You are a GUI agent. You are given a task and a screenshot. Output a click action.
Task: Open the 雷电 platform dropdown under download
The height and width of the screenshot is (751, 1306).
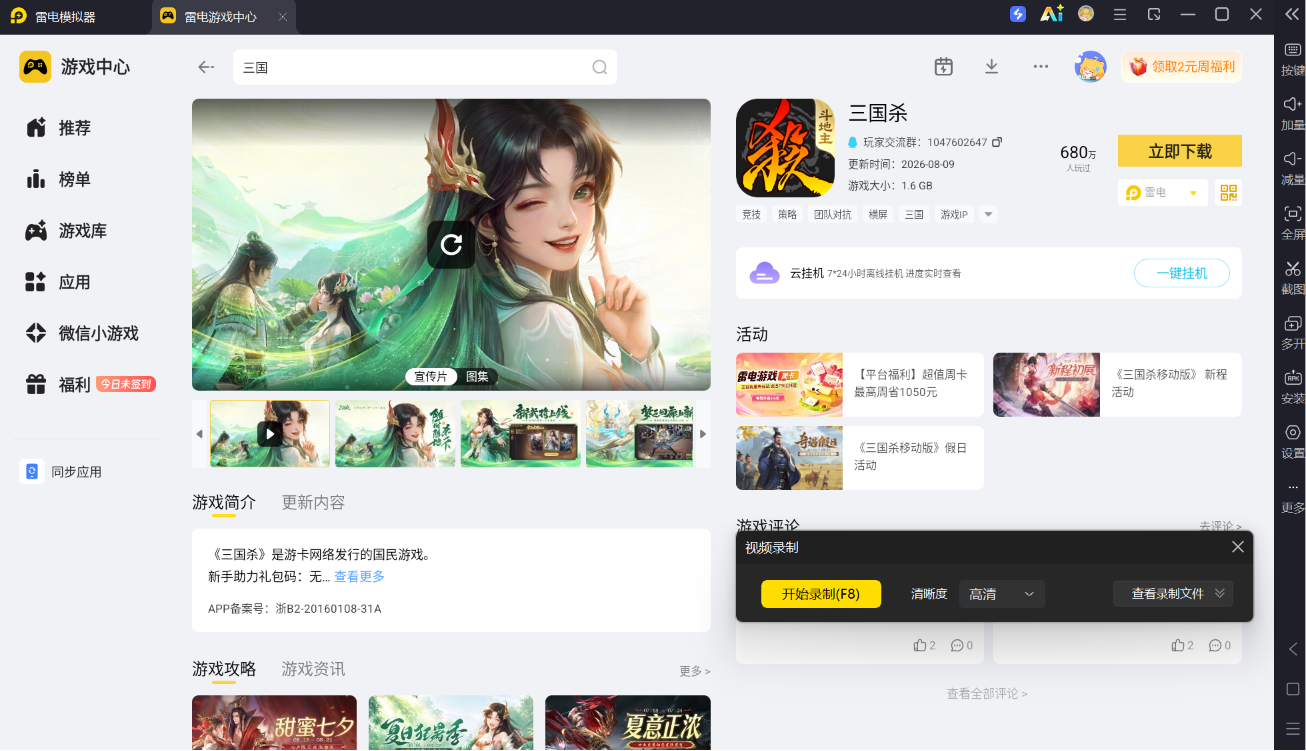pos(1163,193)
